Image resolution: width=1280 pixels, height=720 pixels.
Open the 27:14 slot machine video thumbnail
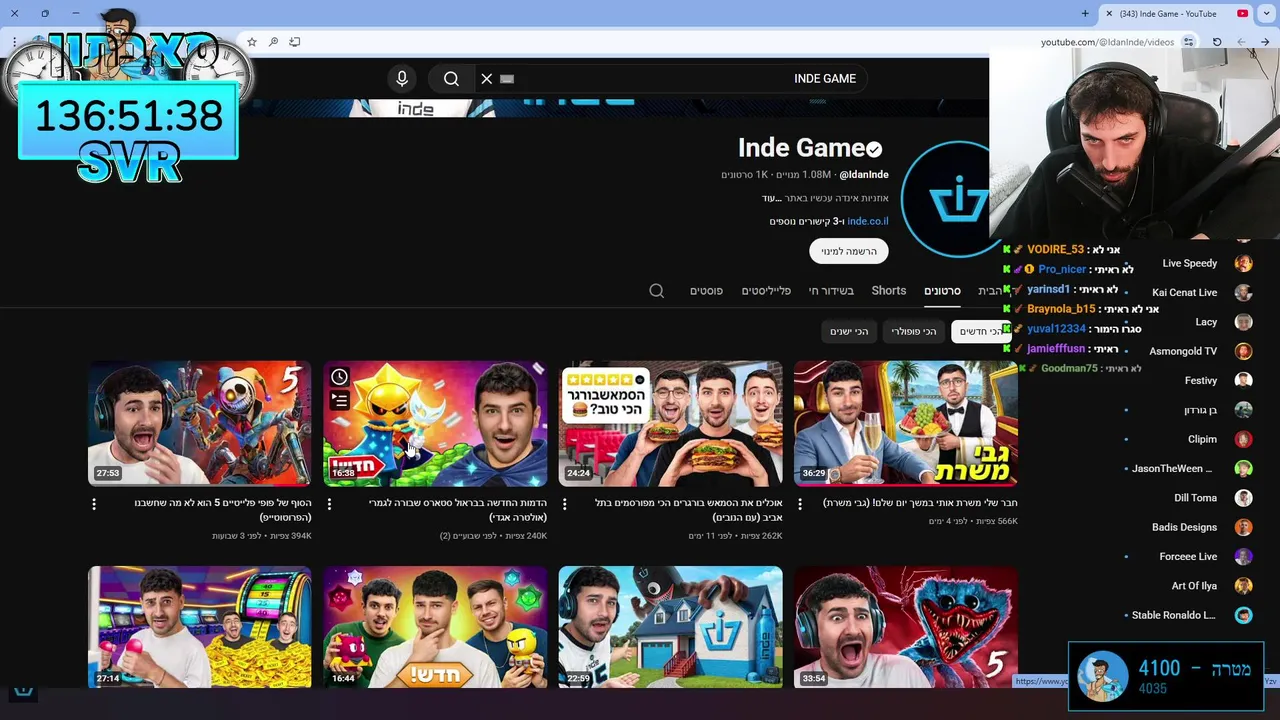tap(200, 627)
